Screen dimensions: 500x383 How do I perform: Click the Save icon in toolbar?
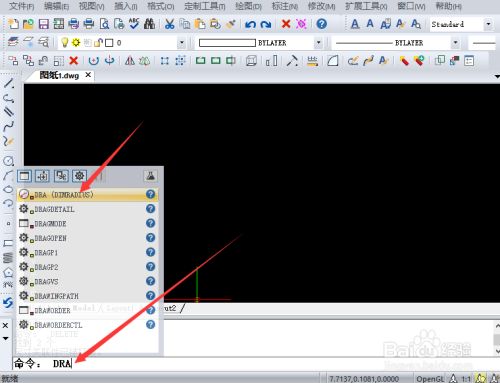(44, 24)
